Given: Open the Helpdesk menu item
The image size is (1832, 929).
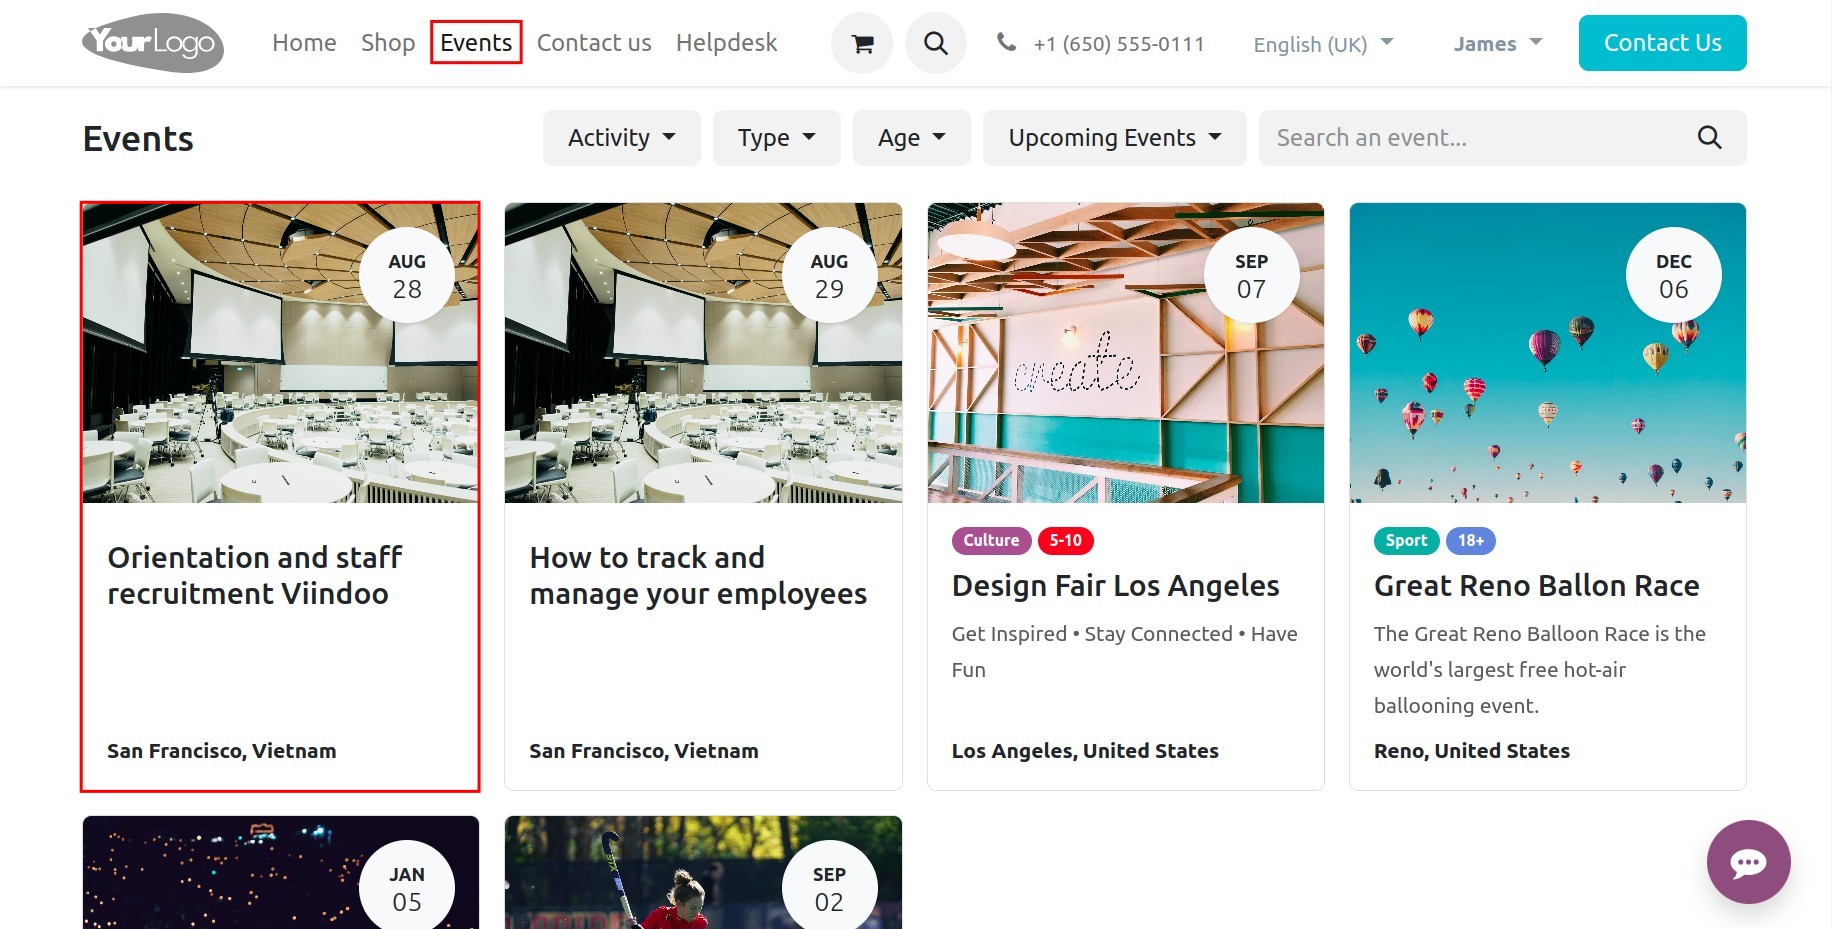Looking at the screenshot, I should coord(726,43).
